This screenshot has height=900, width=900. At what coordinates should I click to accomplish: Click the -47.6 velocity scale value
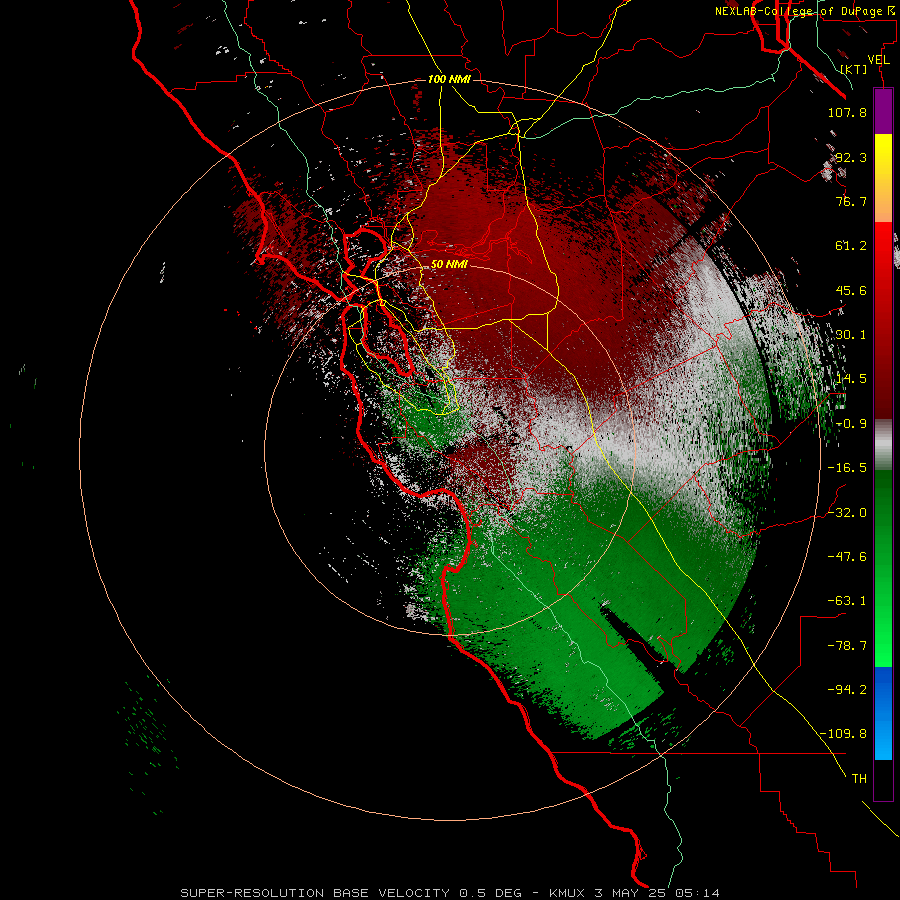tap(847, 557)
